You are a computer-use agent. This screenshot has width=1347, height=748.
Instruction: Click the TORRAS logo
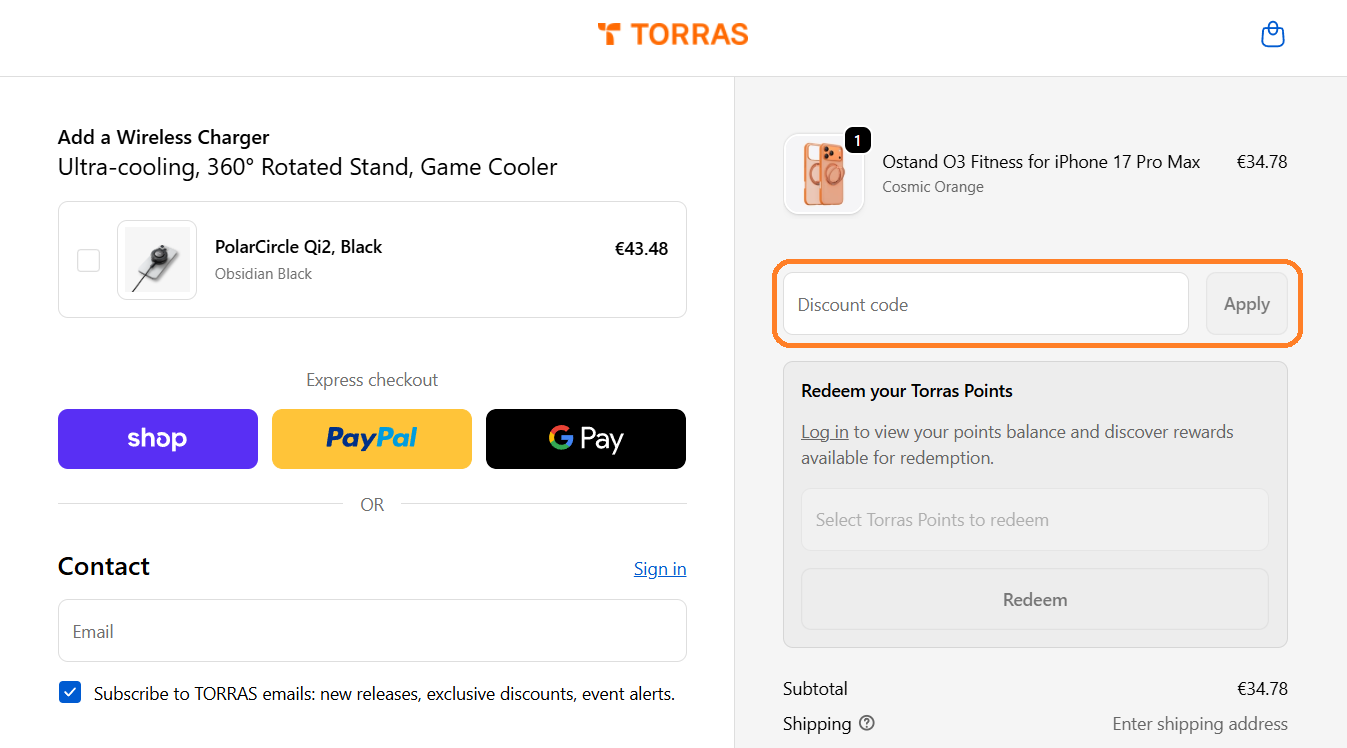click(672, 34)
